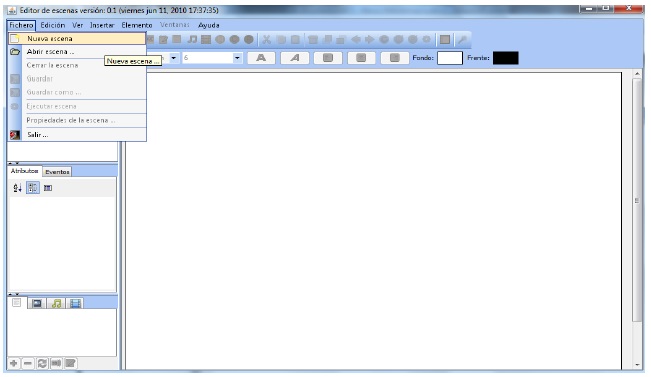Screen dimensions: 651x377
Task: Switch to the Eventos tab
Action: (x=57, y=172)
